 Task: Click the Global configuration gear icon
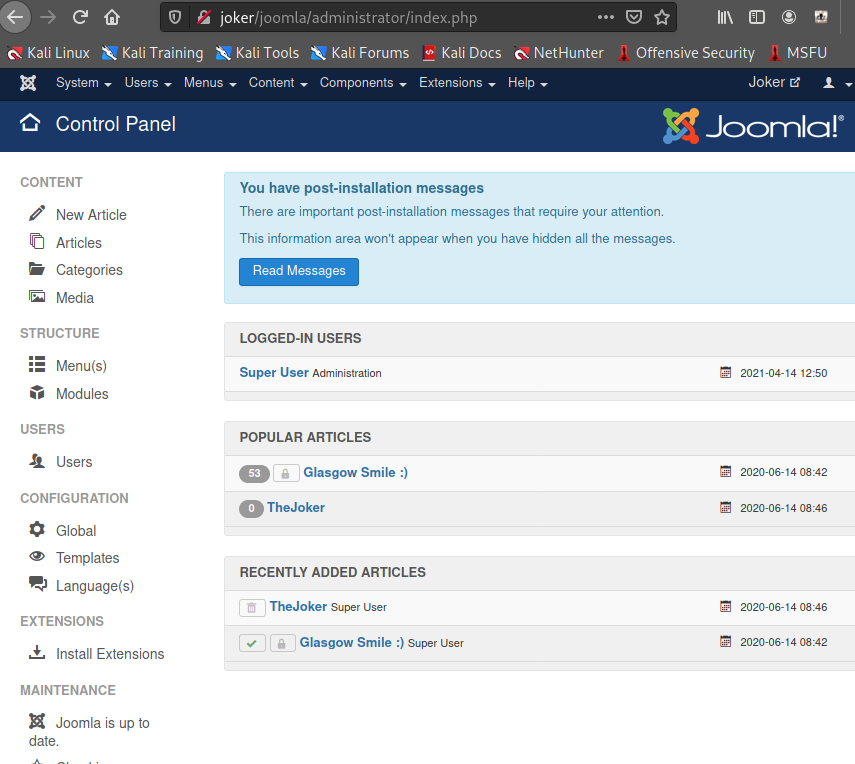[37, 529]
